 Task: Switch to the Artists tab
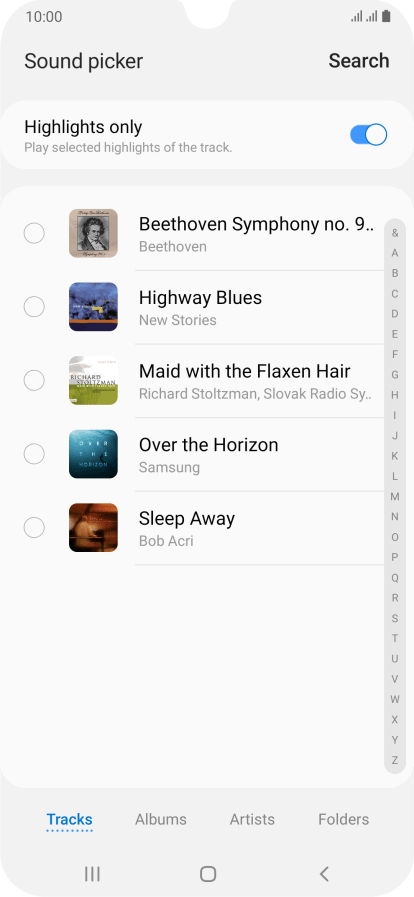[x=252, y=819]
